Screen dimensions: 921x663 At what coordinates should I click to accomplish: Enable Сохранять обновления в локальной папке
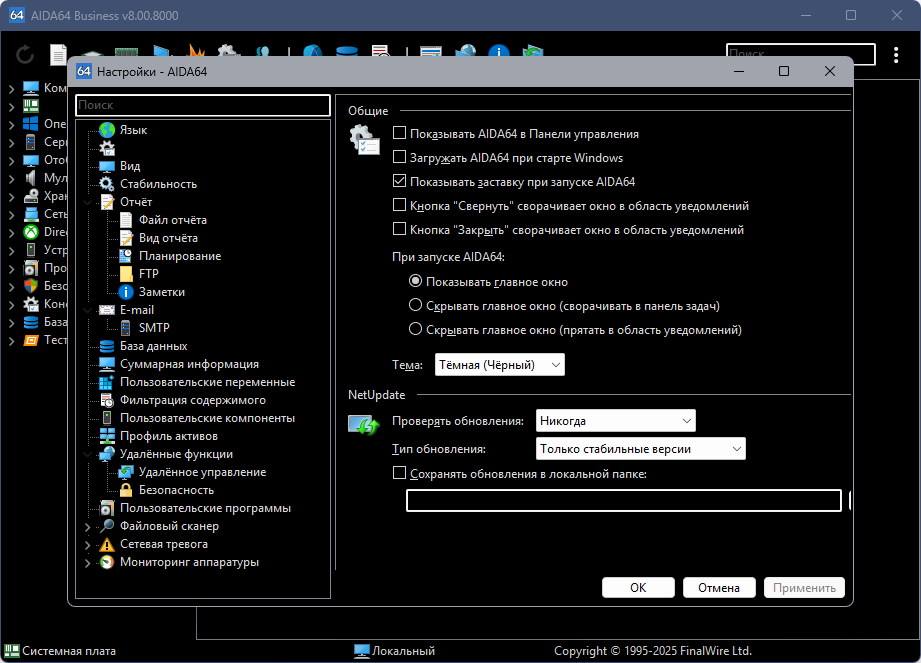[399, 473]
